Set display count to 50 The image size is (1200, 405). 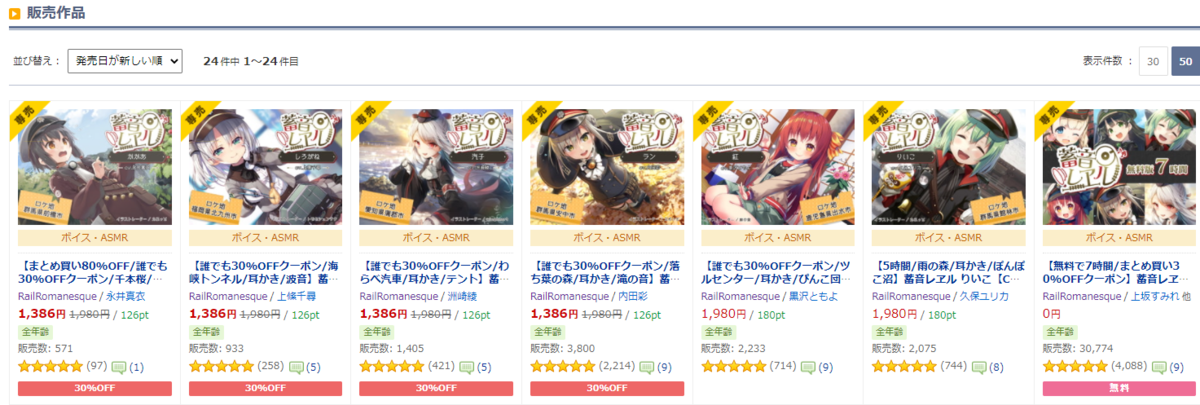coord(1185,62)
